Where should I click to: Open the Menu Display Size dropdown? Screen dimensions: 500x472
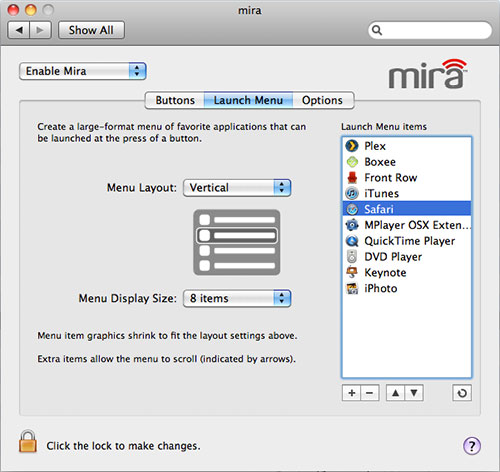237,298
